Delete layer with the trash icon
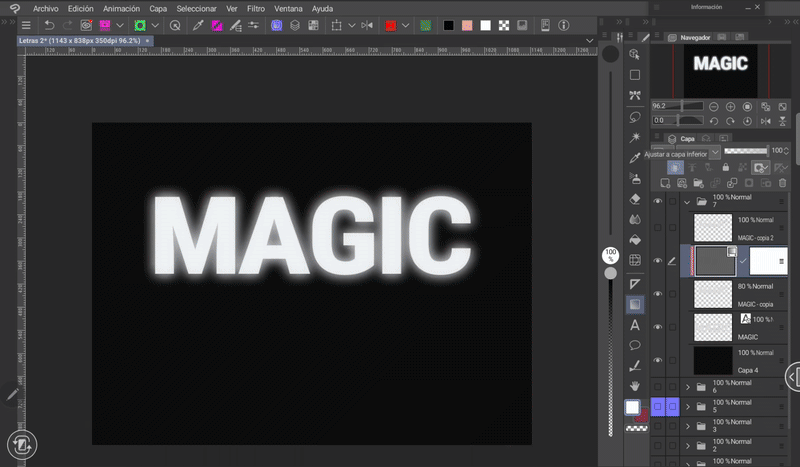 (x=782, y=183)
